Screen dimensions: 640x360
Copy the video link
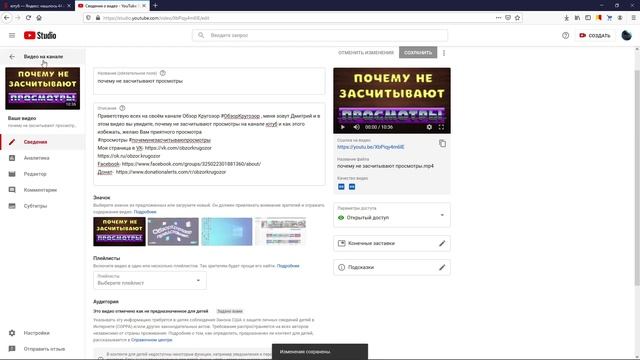point(442,144)
